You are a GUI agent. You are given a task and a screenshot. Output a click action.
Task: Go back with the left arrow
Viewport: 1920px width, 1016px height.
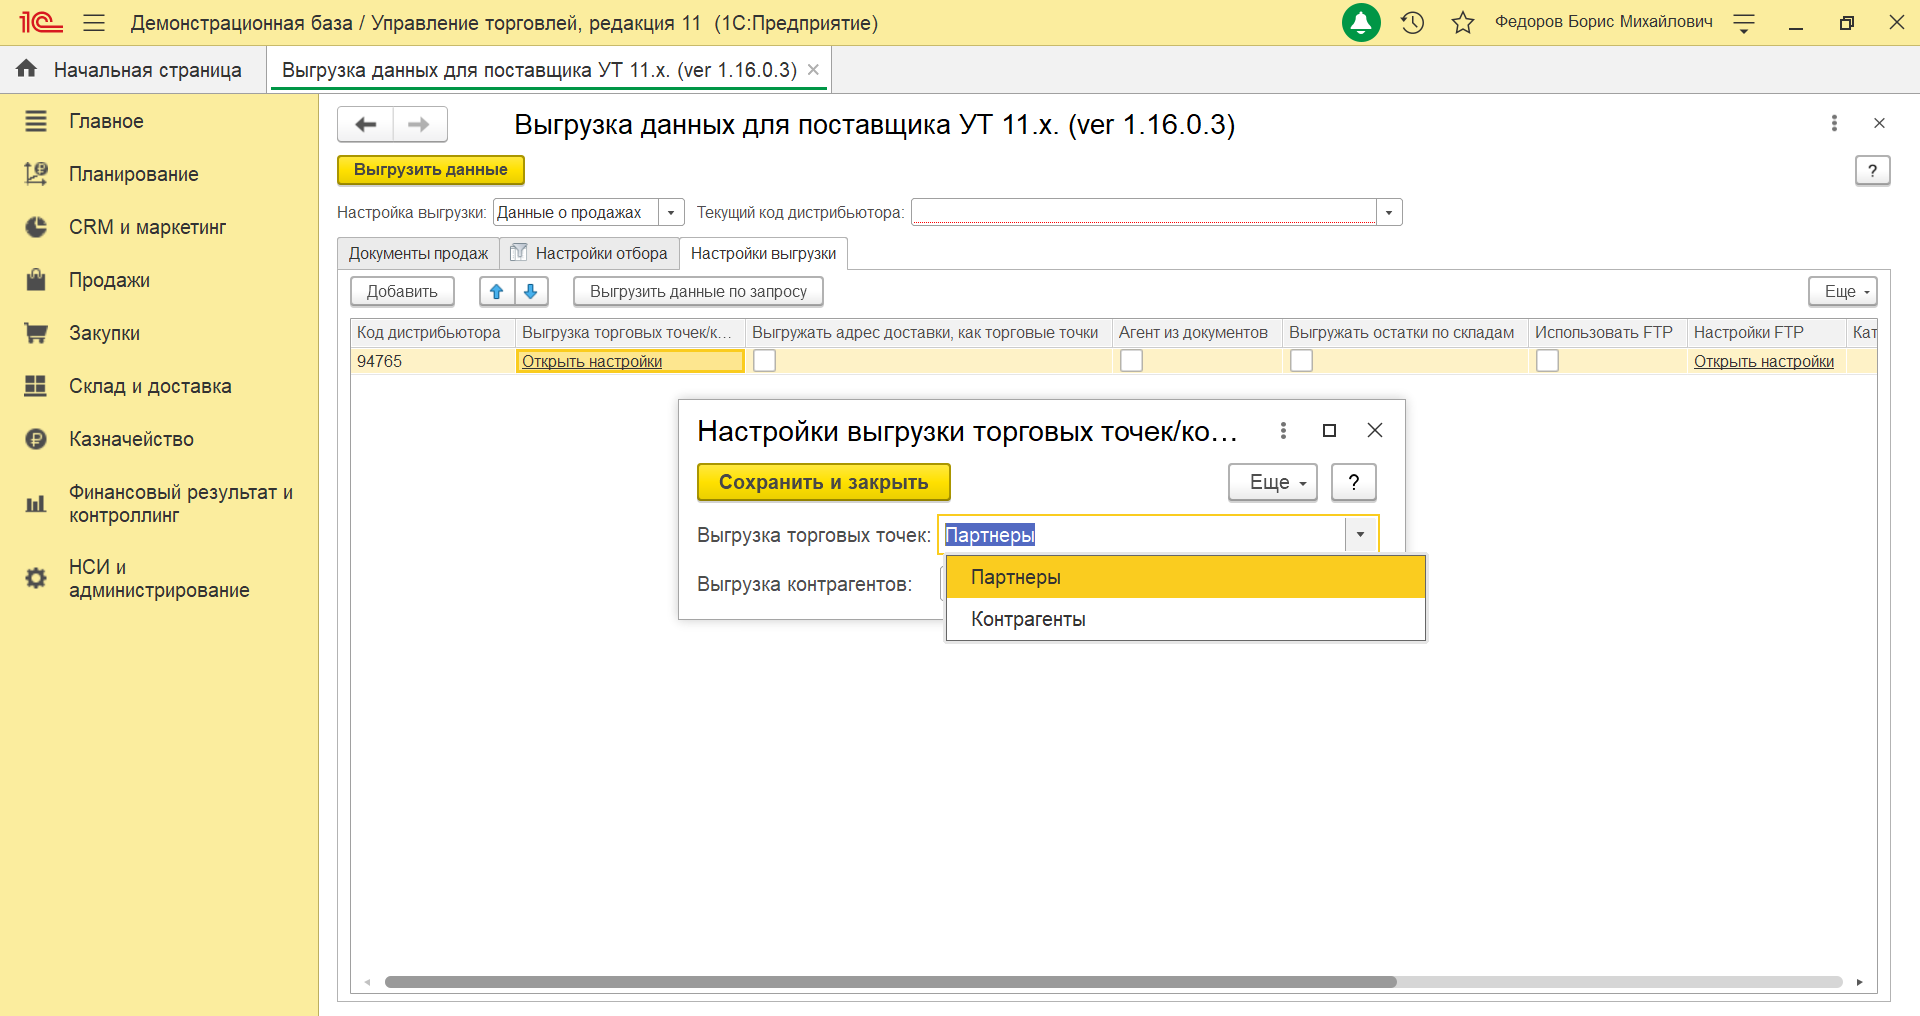point(366,124)
